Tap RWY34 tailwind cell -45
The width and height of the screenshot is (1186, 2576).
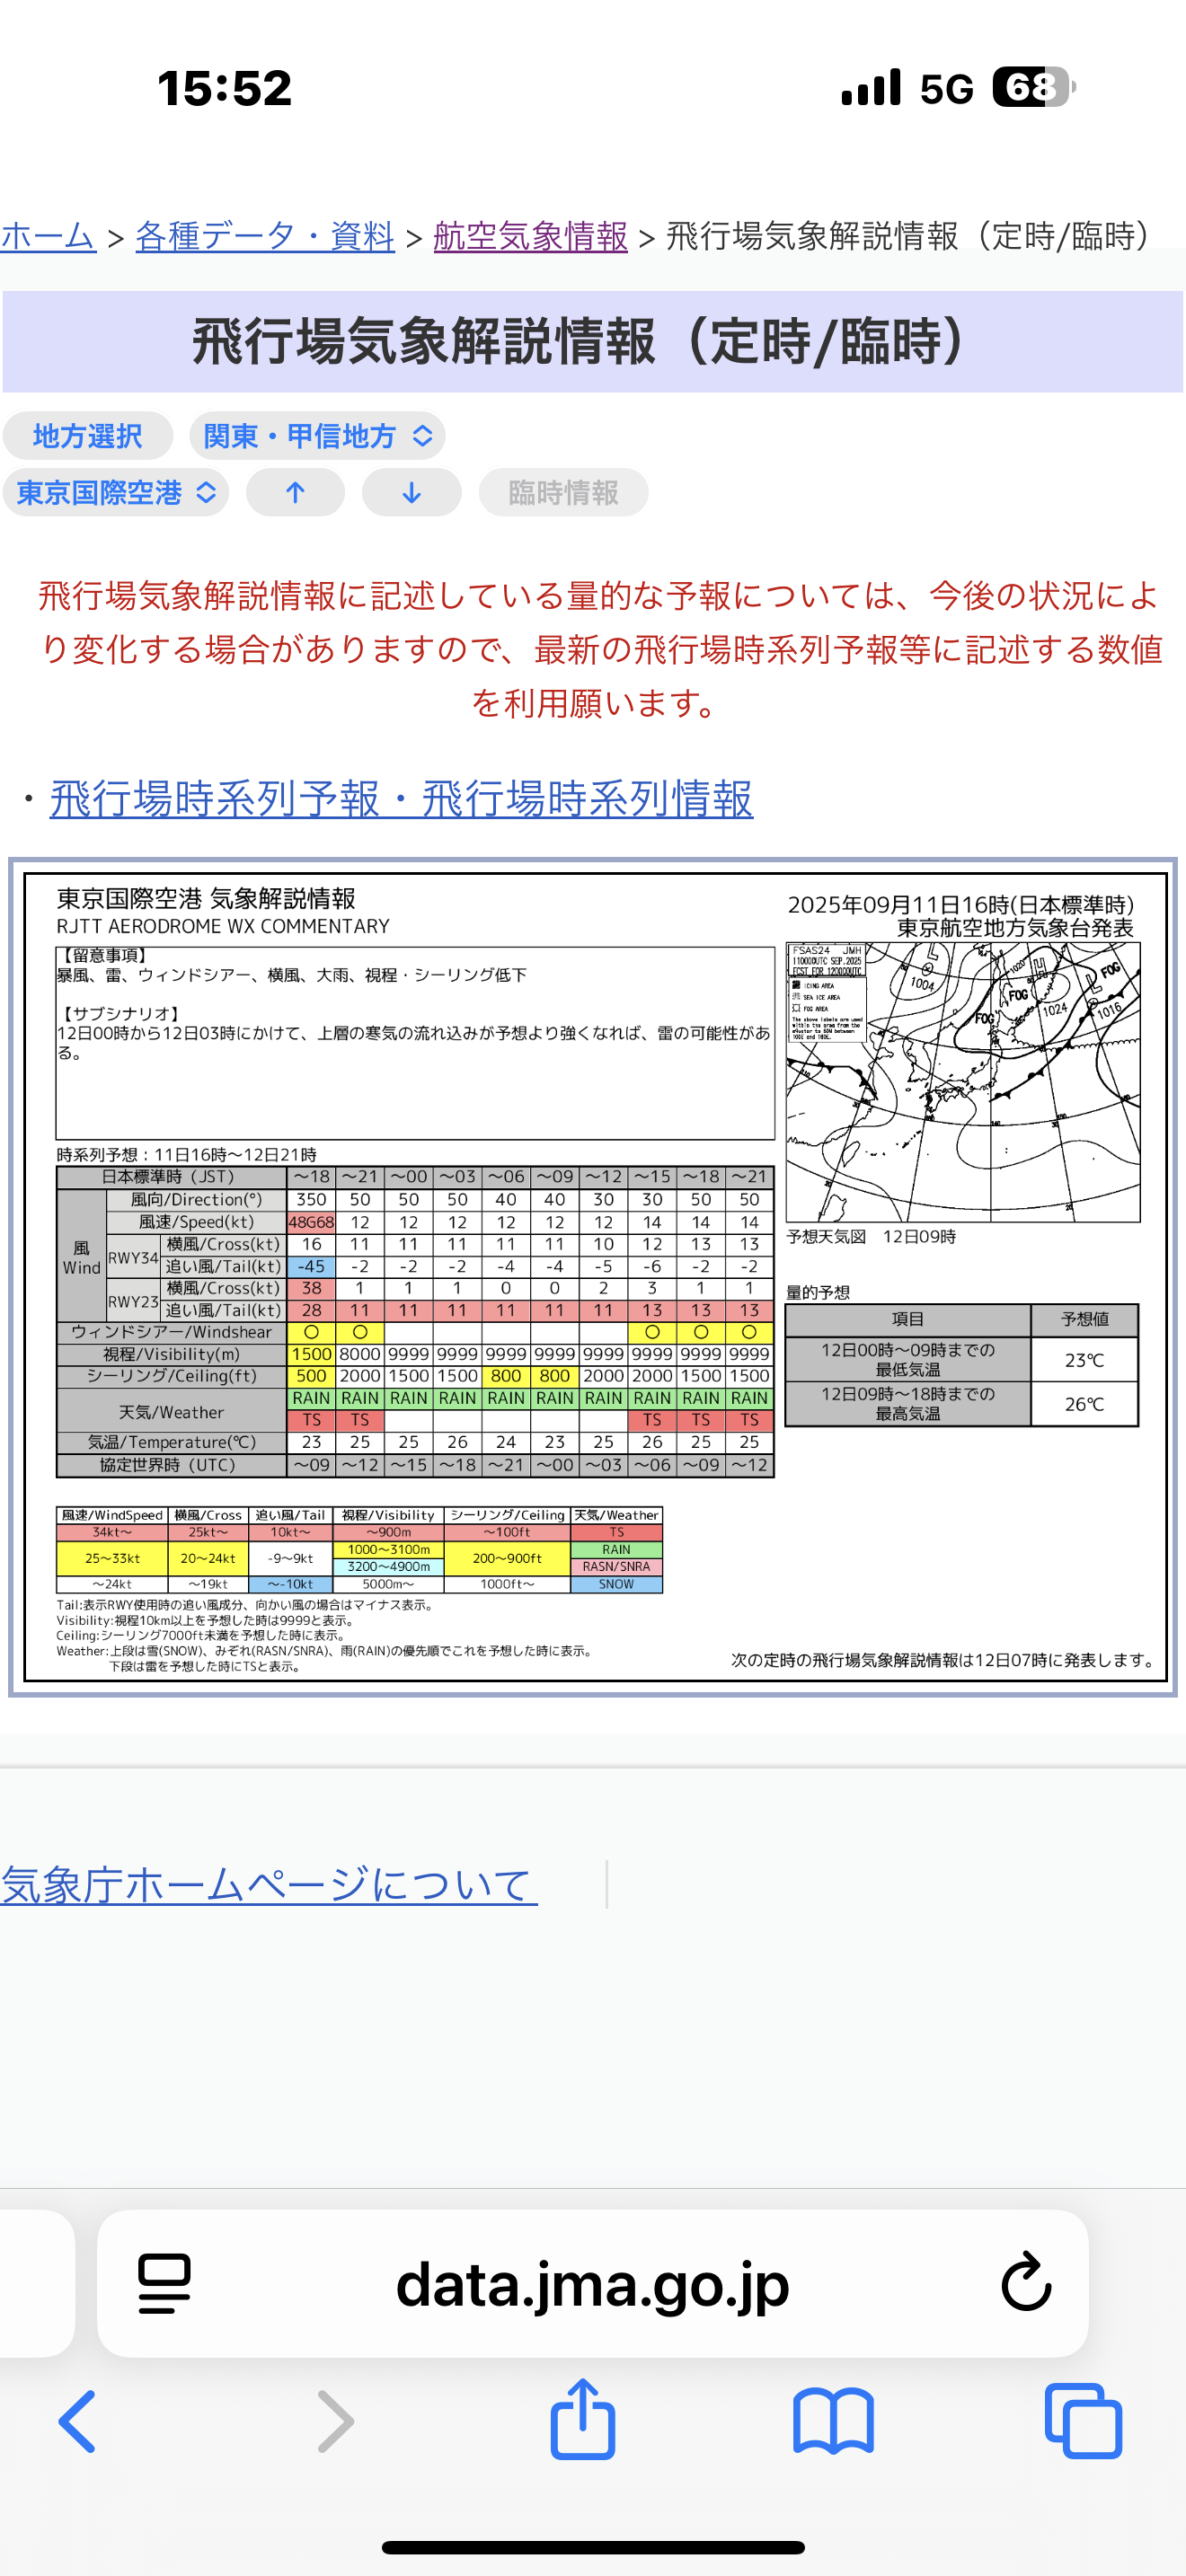[x=311, y=1266]
